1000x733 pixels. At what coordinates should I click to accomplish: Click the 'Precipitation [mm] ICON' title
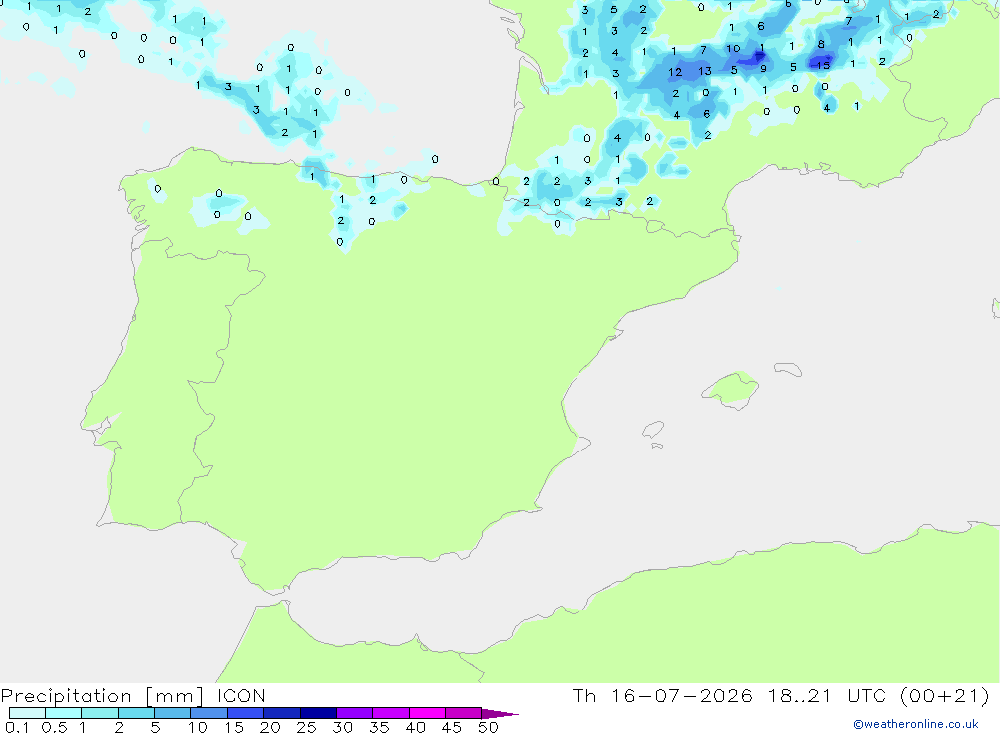[x=133, y=696]
